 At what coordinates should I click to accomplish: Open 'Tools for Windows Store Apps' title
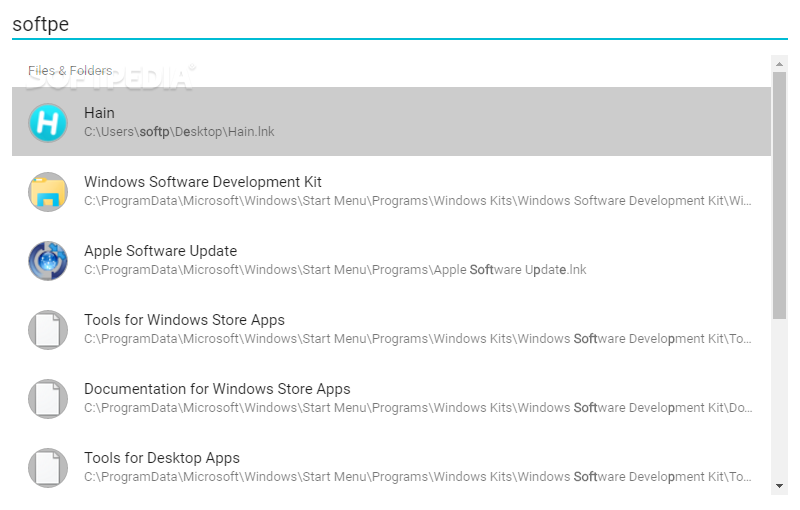point(184,320)
